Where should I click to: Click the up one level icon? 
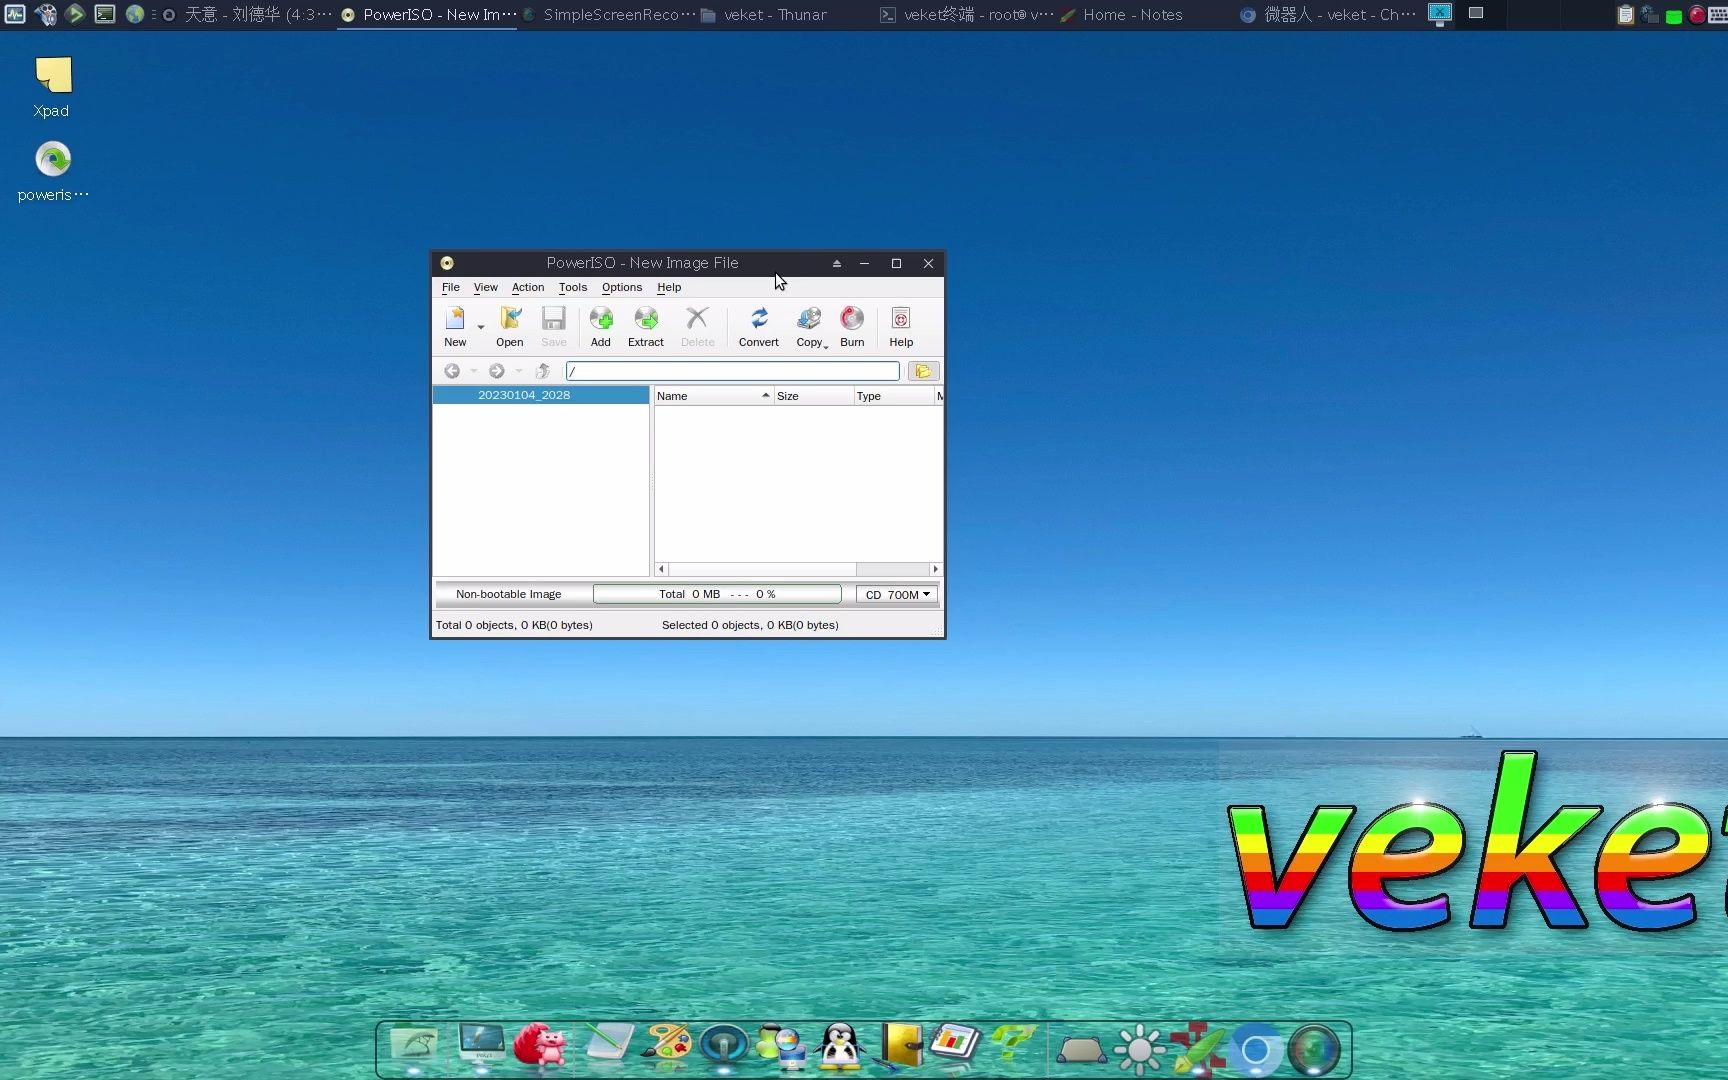click(x=543, y=371)
